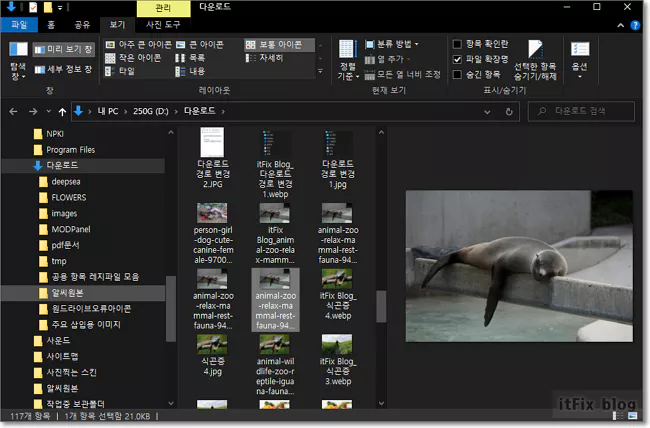This screenshot has width=650, height=428.
Task: Select Content (내용) layout
Action: (x=190, y=71)
